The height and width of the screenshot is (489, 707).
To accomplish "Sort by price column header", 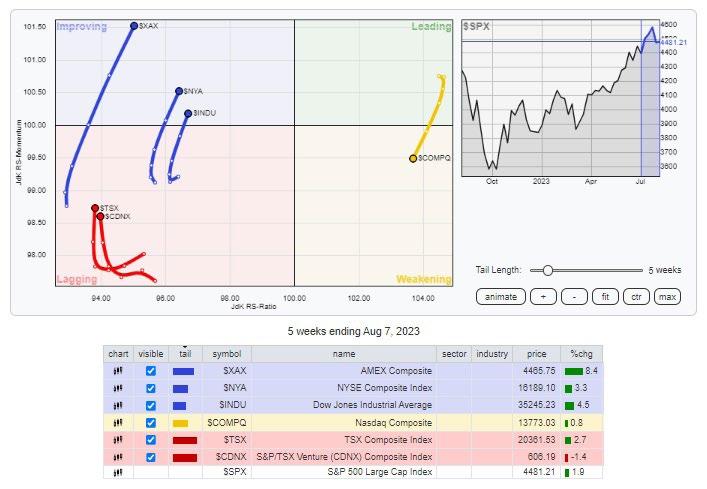I will point(537,354).
